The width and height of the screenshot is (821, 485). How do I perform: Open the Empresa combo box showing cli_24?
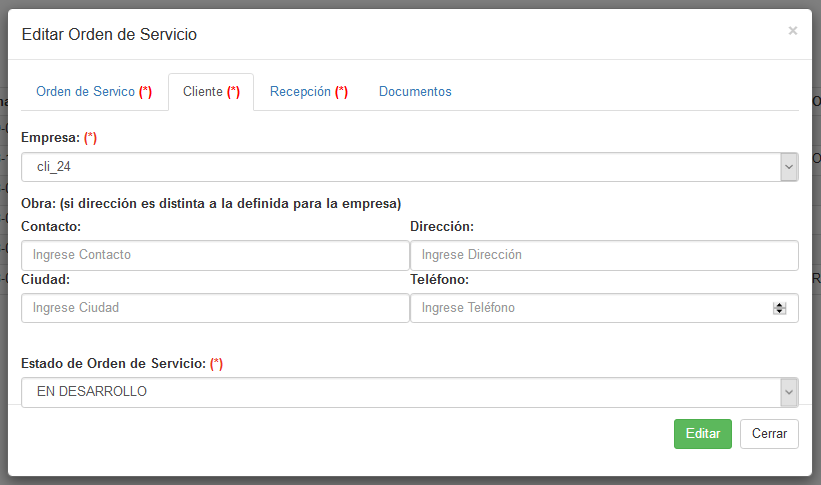tap(400, 167)
